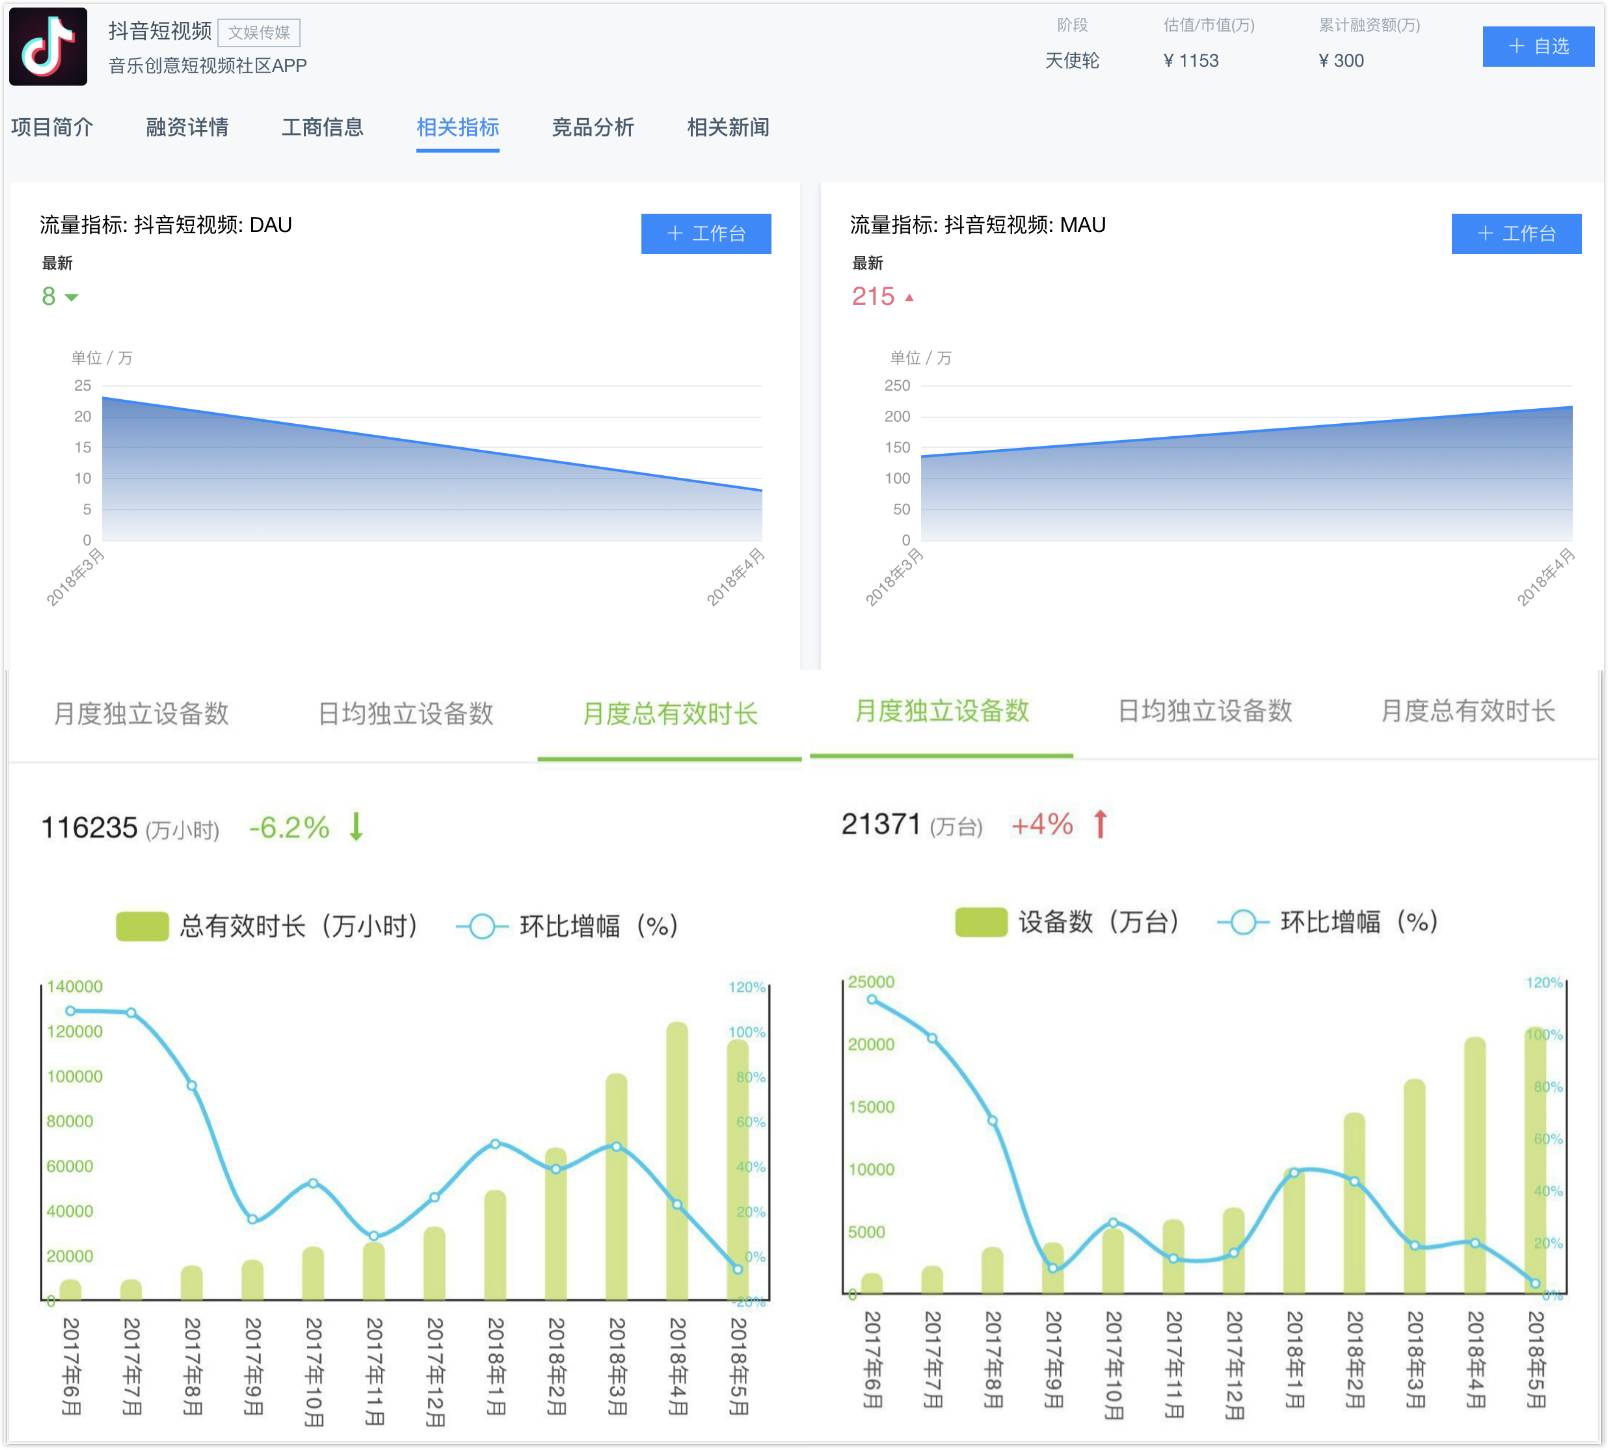Click the red MAU up-arrow indicator

pos(909,297)
